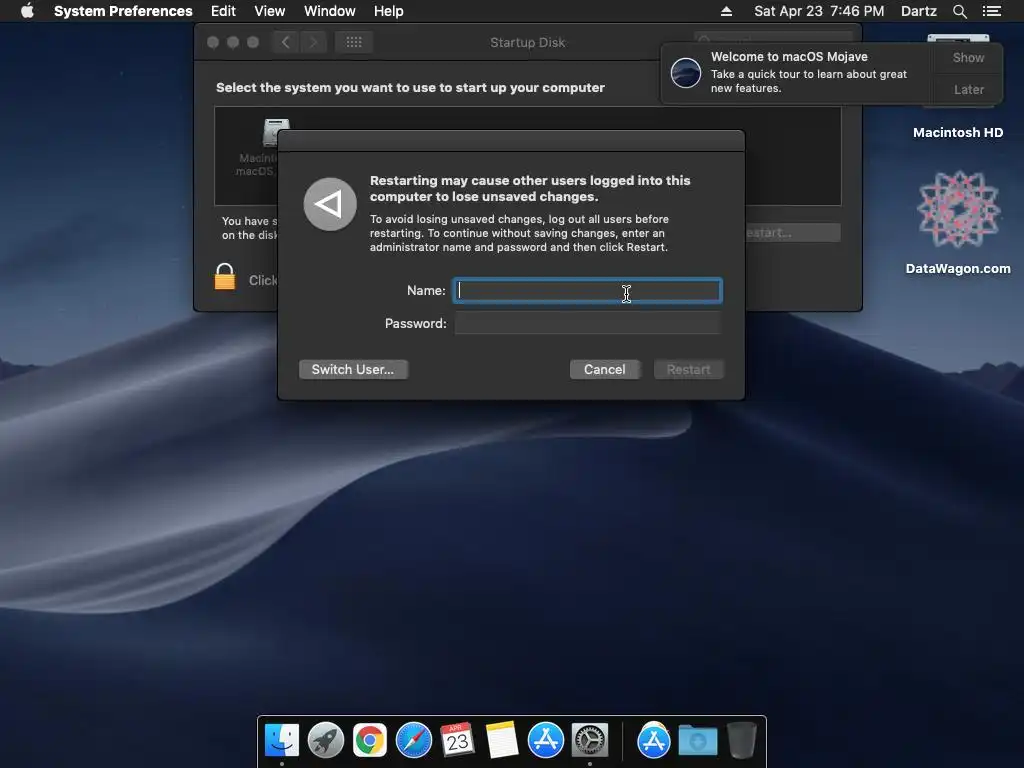Open the App Store left of System Preferences
Image resolution: width=1024 pixels, height=768 pixels.
tap(546, 741)
